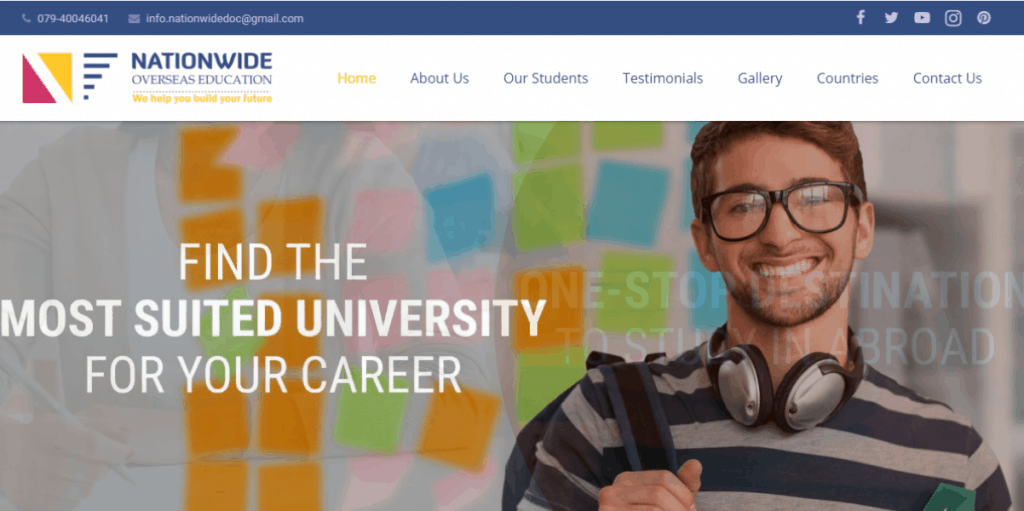Select the Countries menu item

click(x=847, y=78)
